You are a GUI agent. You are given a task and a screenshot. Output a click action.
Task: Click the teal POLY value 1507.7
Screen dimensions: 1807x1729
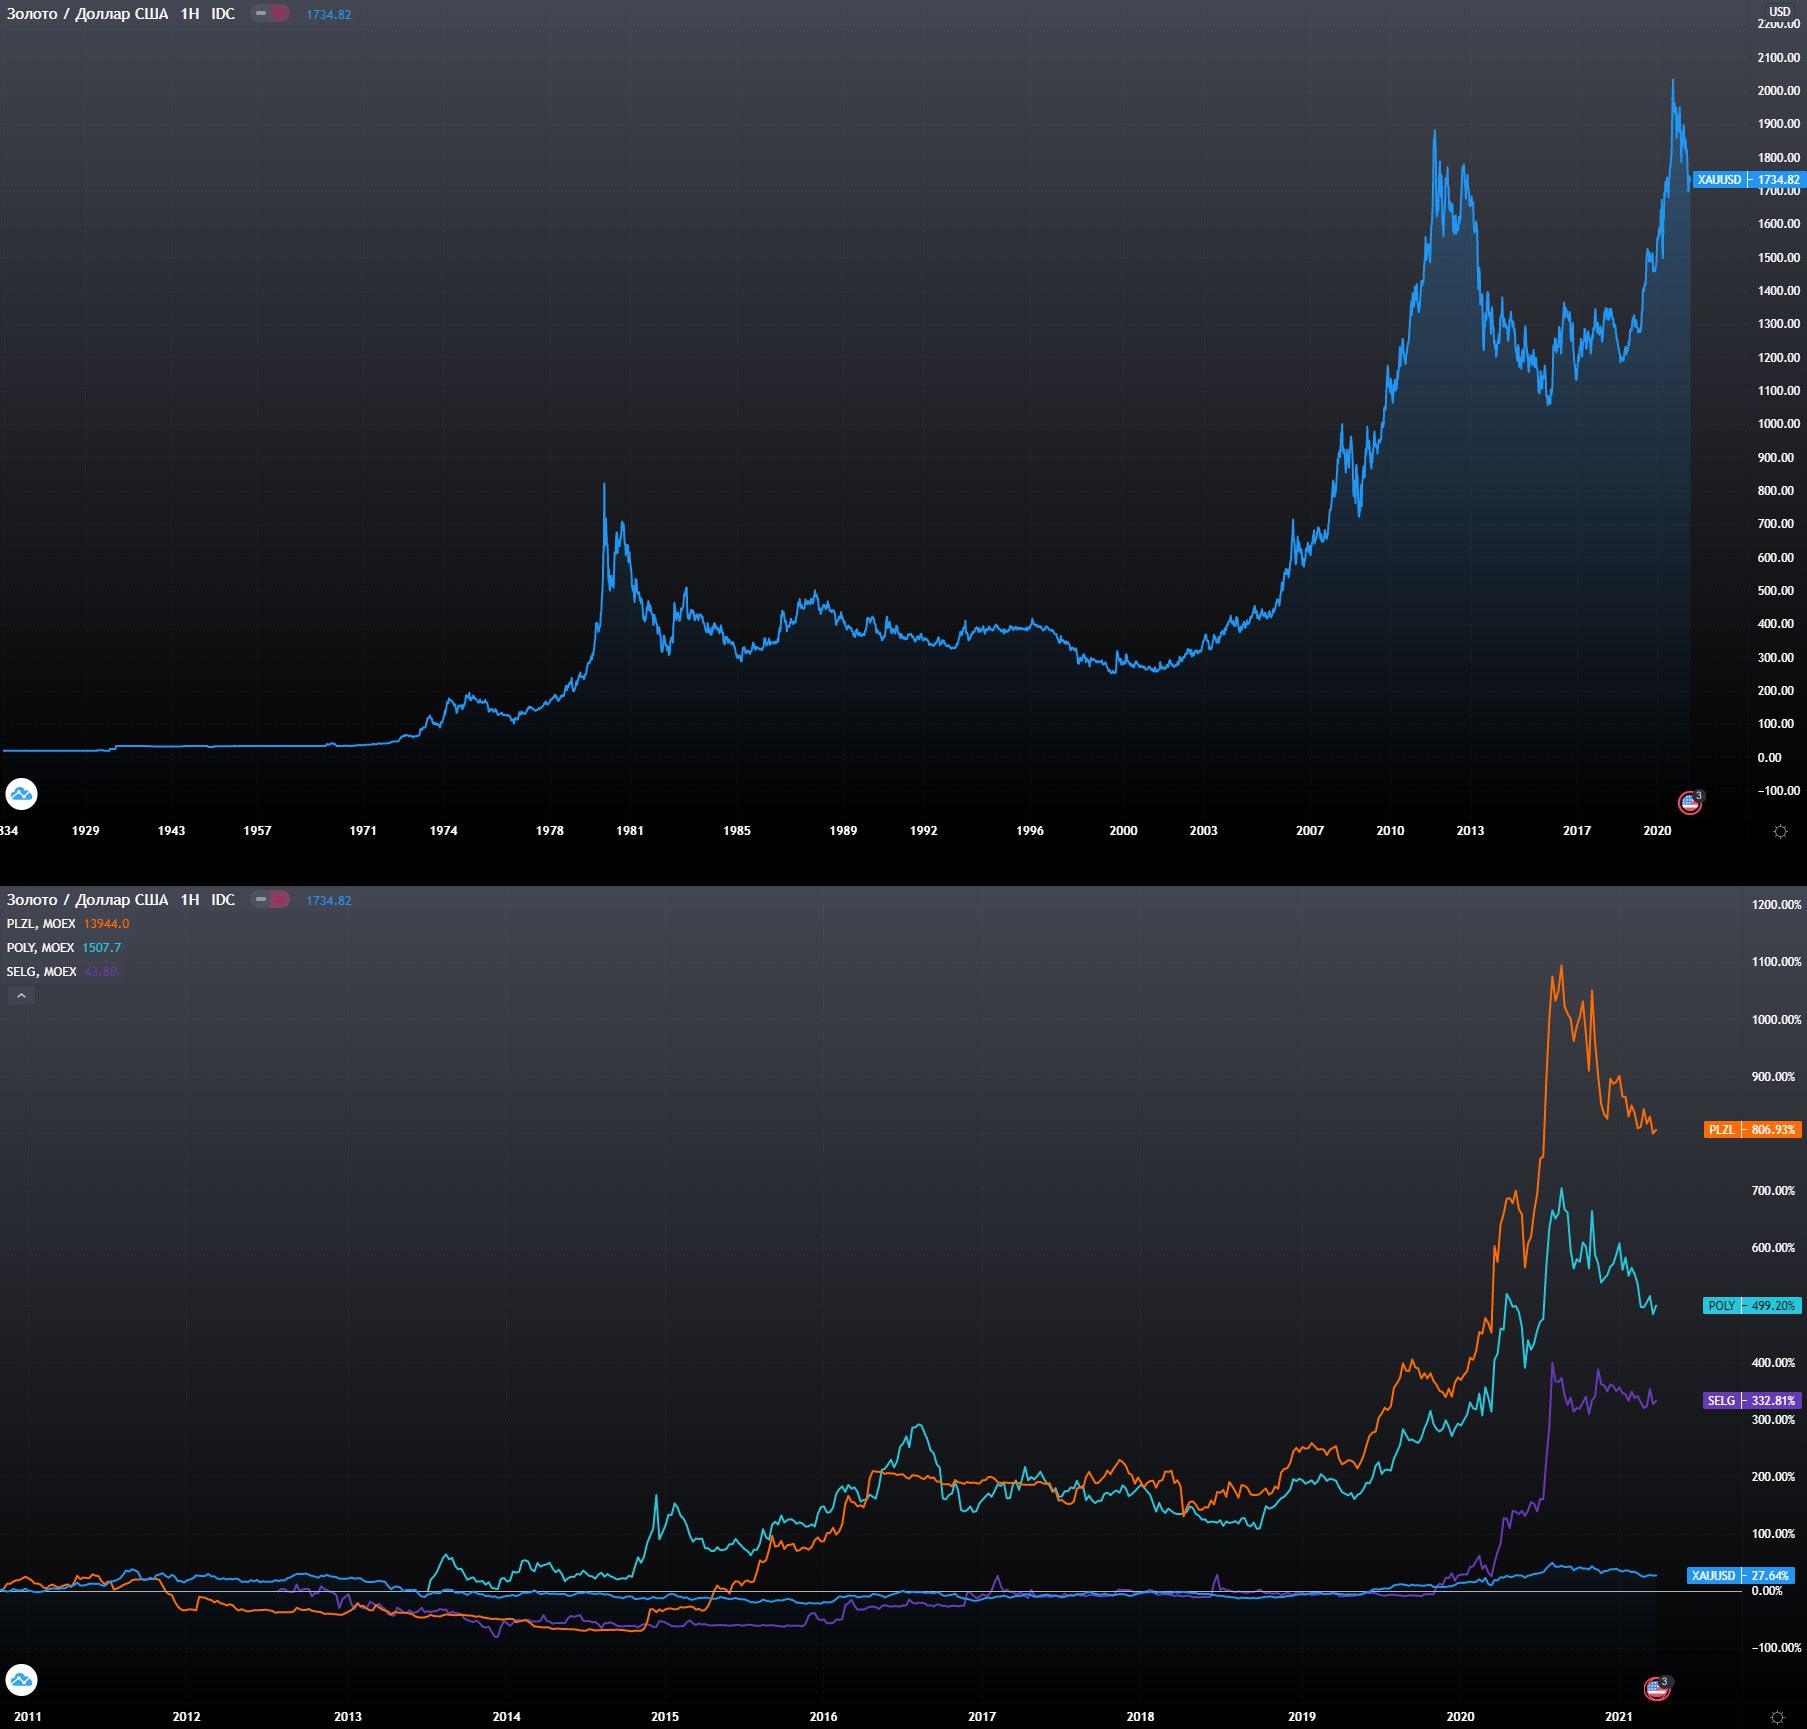tap(101, 948)
